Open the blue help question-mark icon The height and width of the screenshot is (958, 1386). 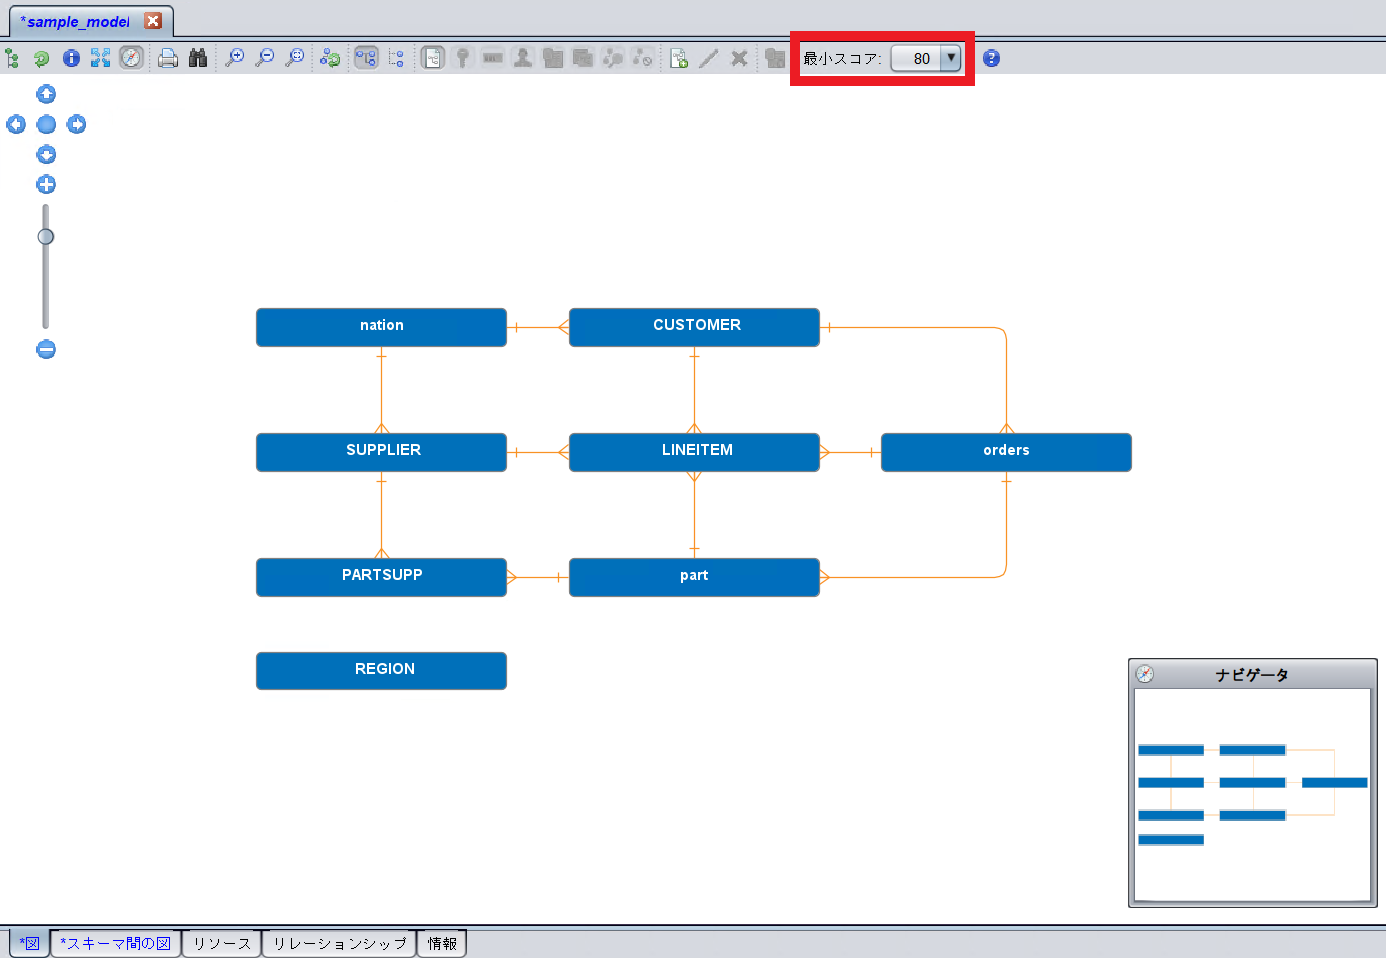pos(991,58)
